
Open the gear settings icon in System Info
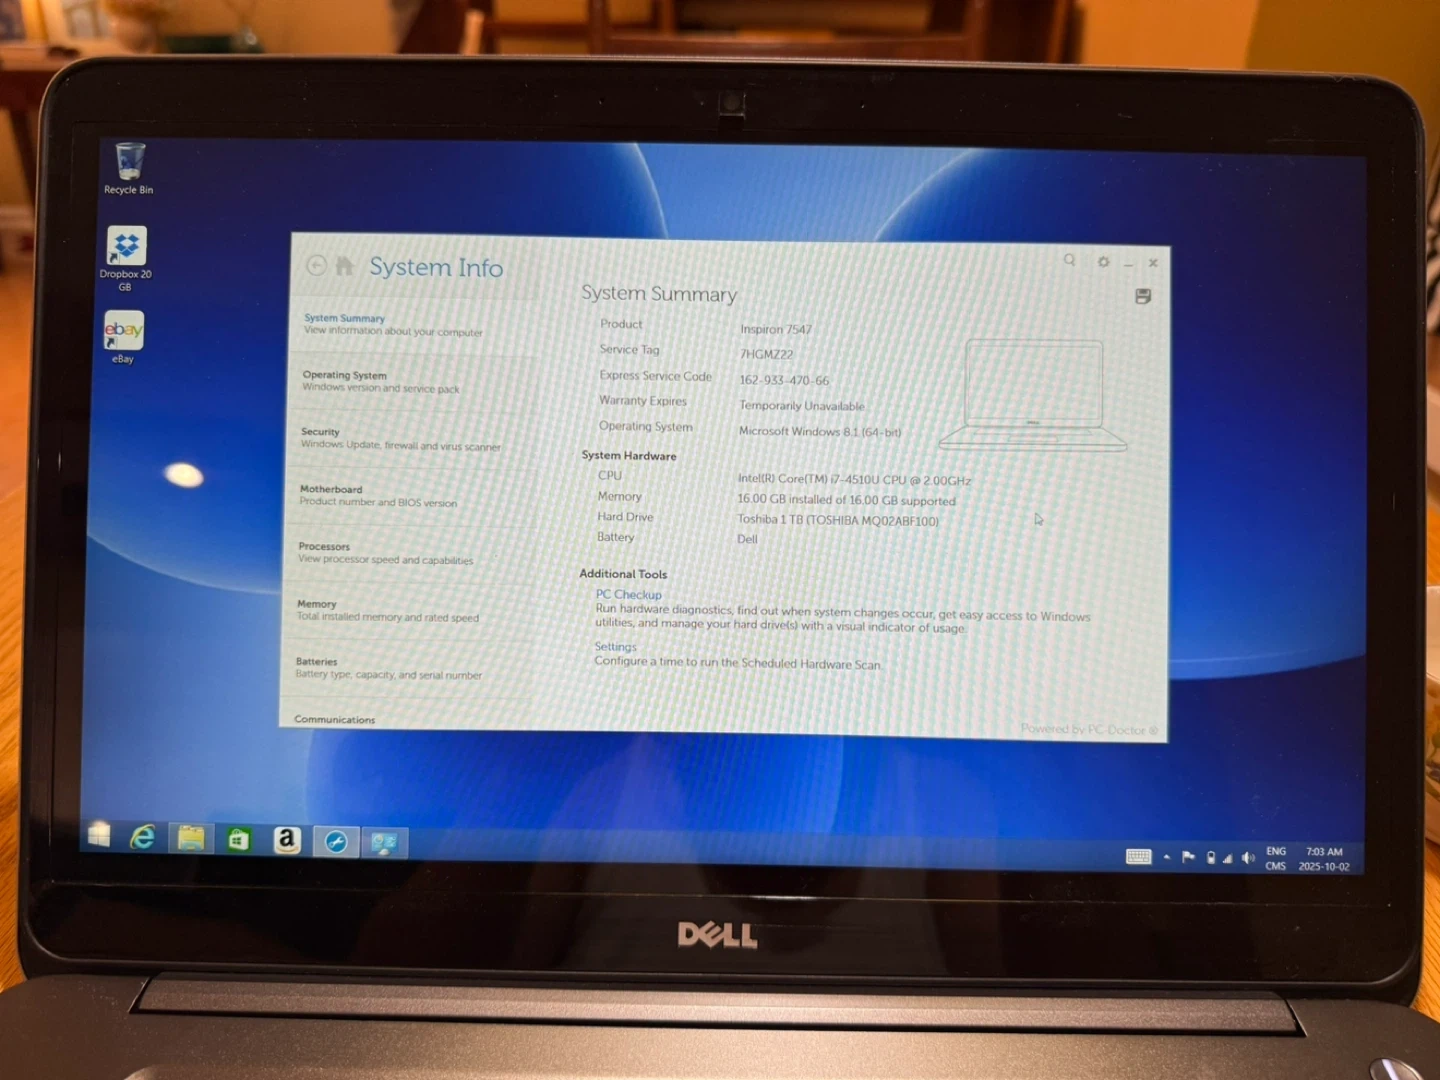(x=1103, y=262)
